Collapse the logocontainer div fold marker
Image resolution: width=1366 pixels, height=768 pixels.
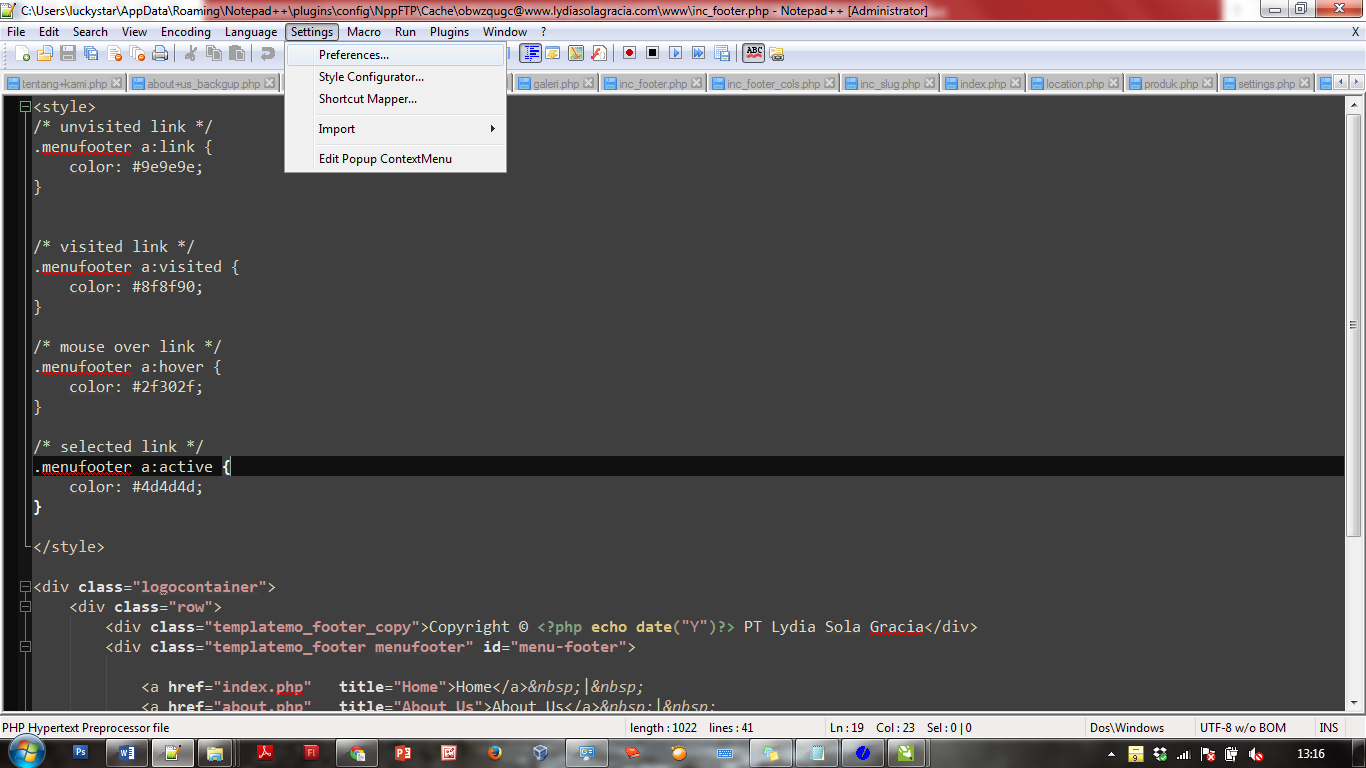[25, 587]
